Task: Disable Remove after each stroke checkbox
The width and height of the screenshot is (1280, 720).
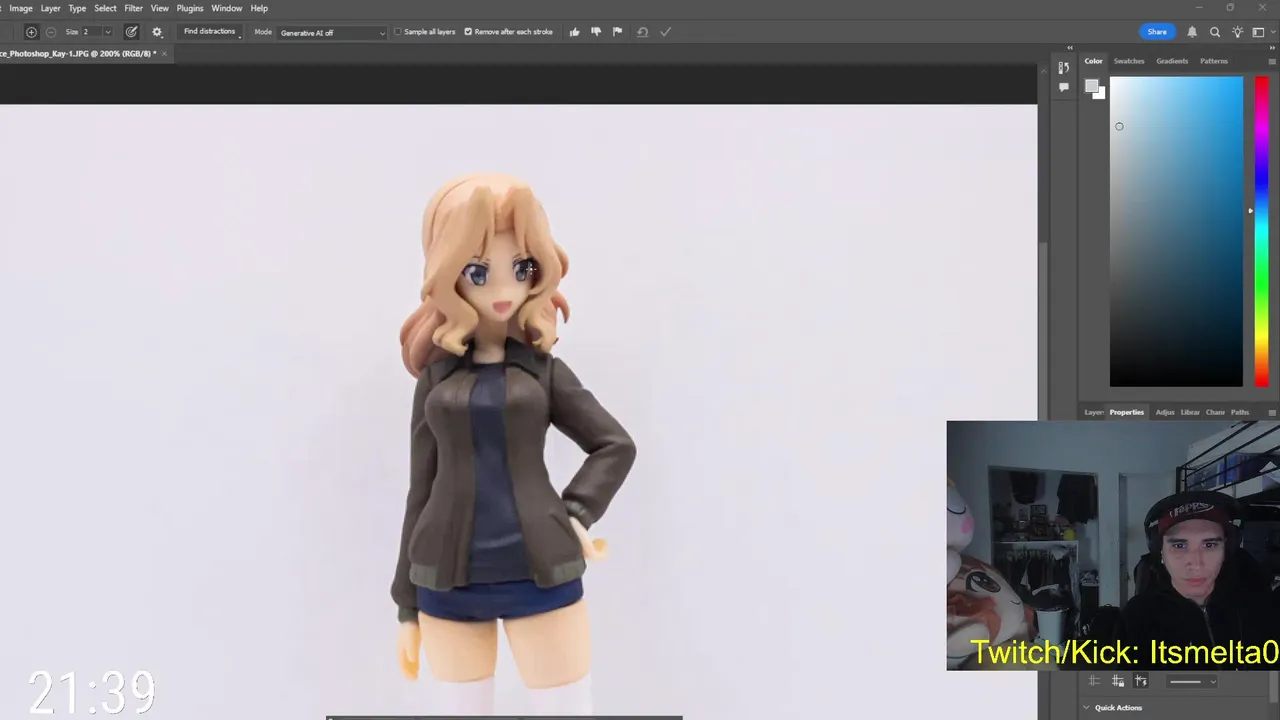Action: 468,32
